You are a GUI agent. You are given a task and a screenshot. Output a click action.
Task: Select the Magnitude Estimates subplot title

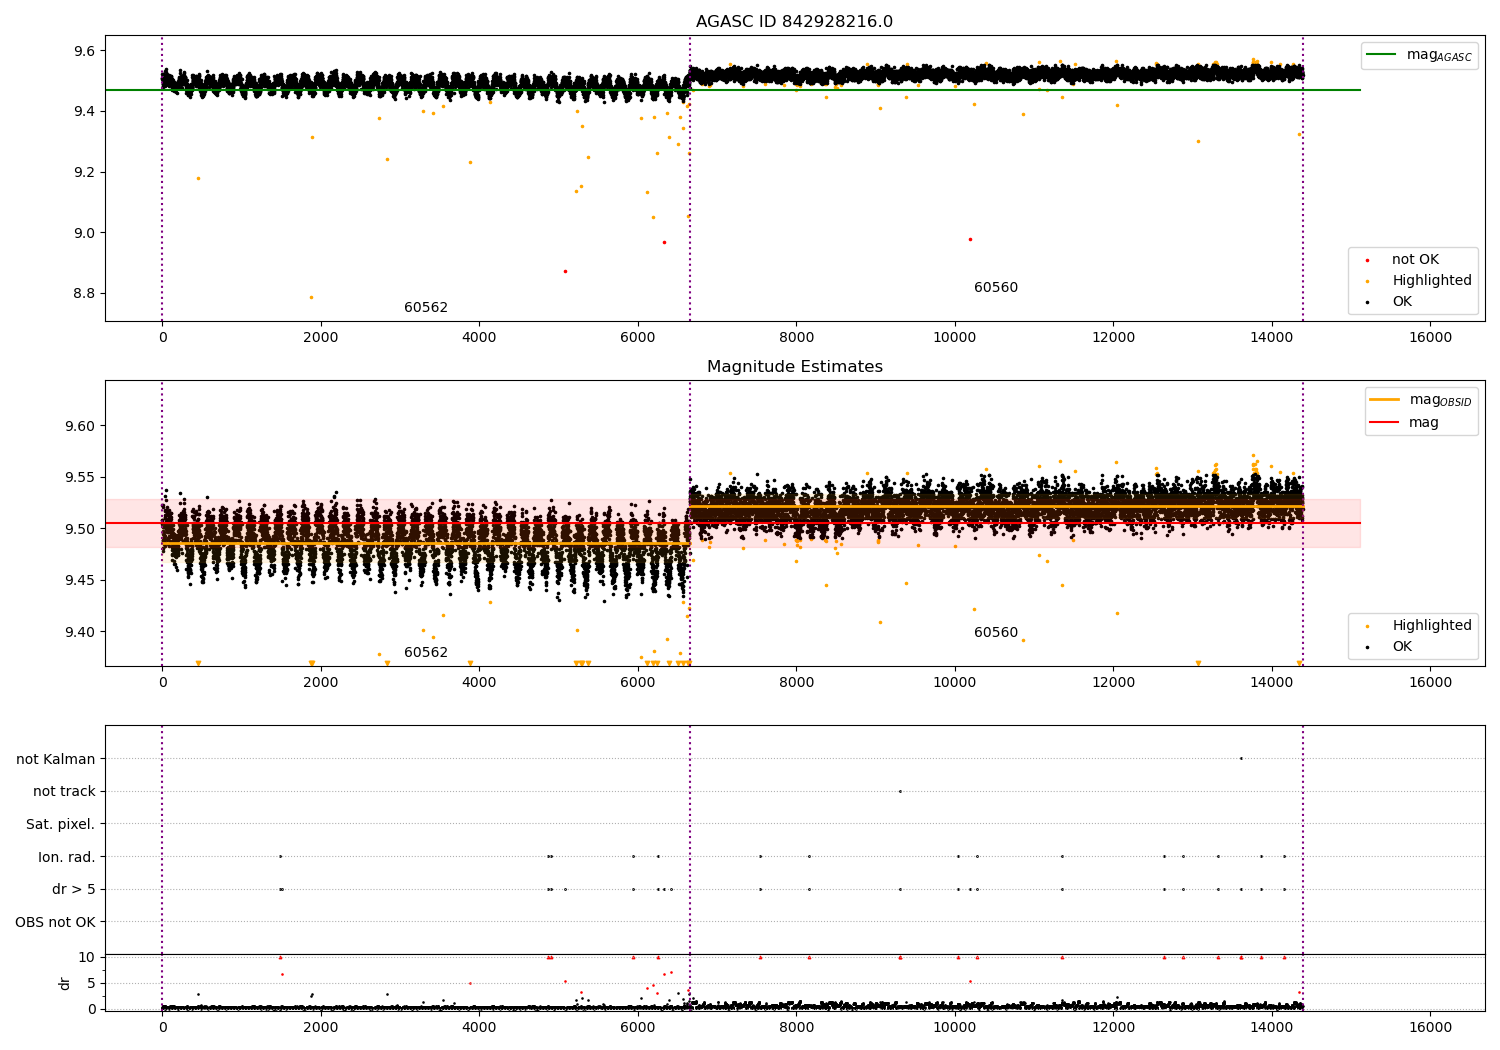pyautogui.click(x=794, y=367)
